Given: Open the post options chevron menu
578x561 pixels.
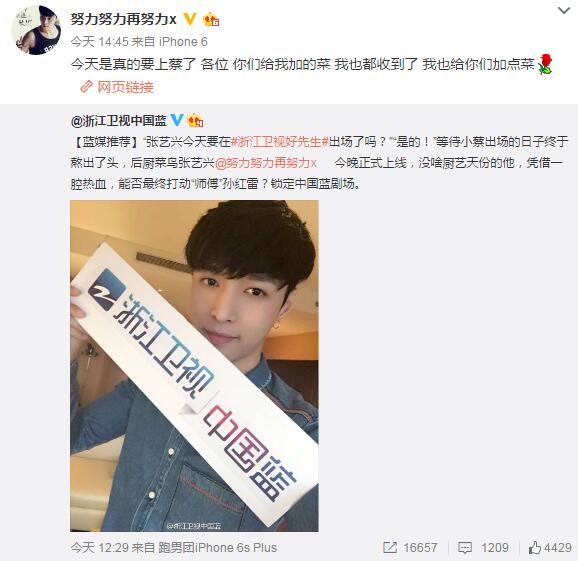Looking at the screenshot, I should pos(564,11).
